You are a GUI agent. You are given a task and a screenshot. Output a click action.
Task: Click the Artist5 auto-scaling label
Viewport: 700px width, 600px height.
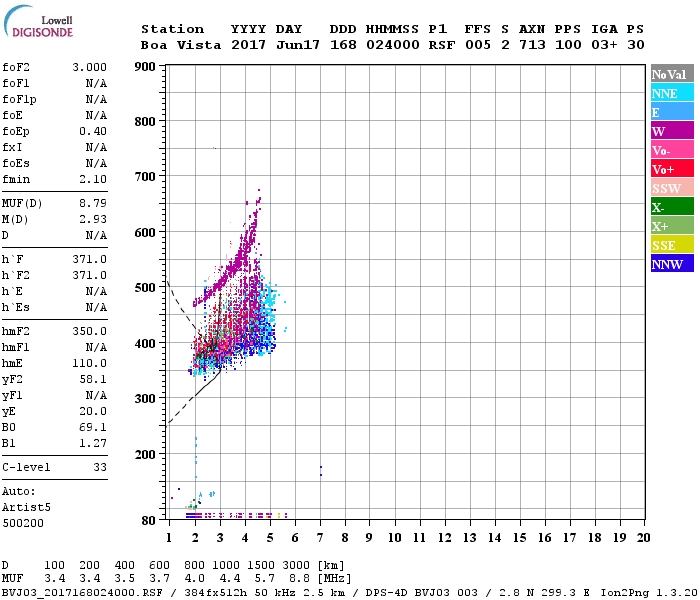coord(26,508)
